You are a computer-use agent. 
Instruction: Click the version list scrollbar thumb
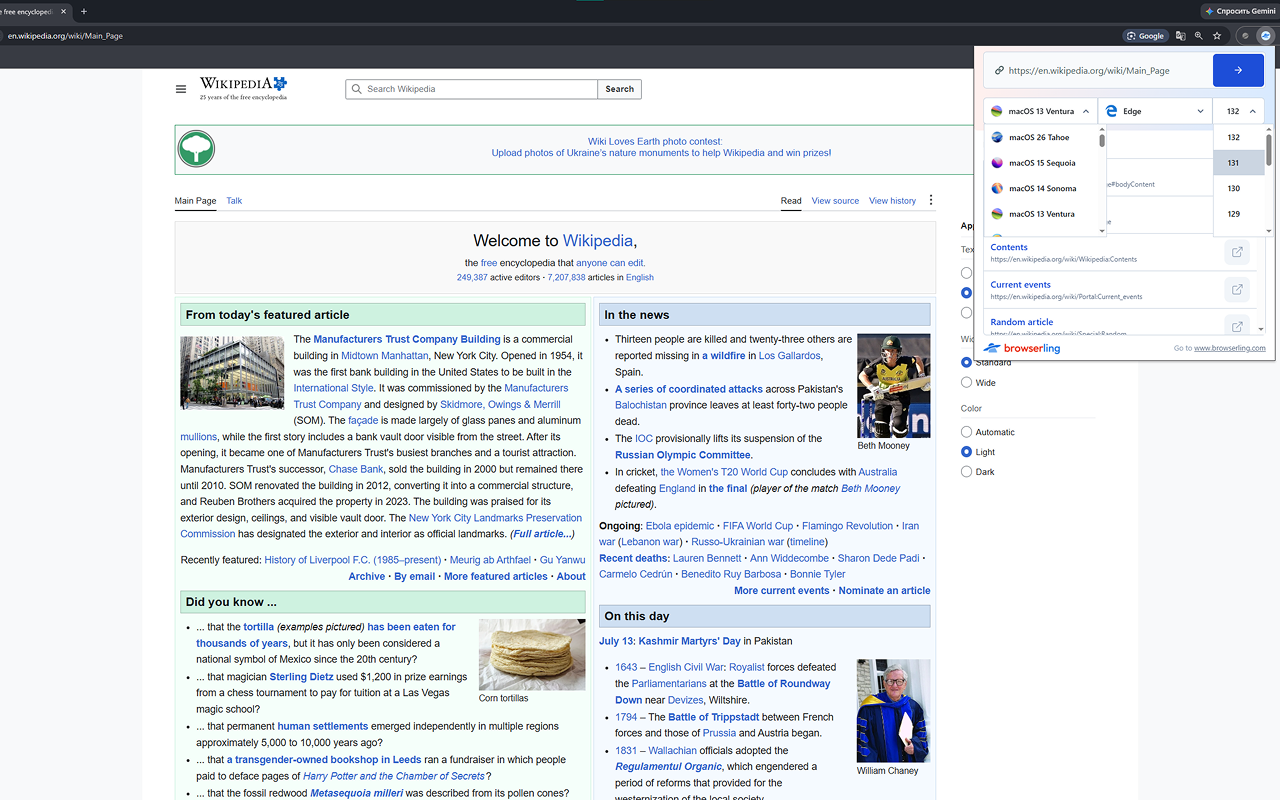(x=1269, y=149)
